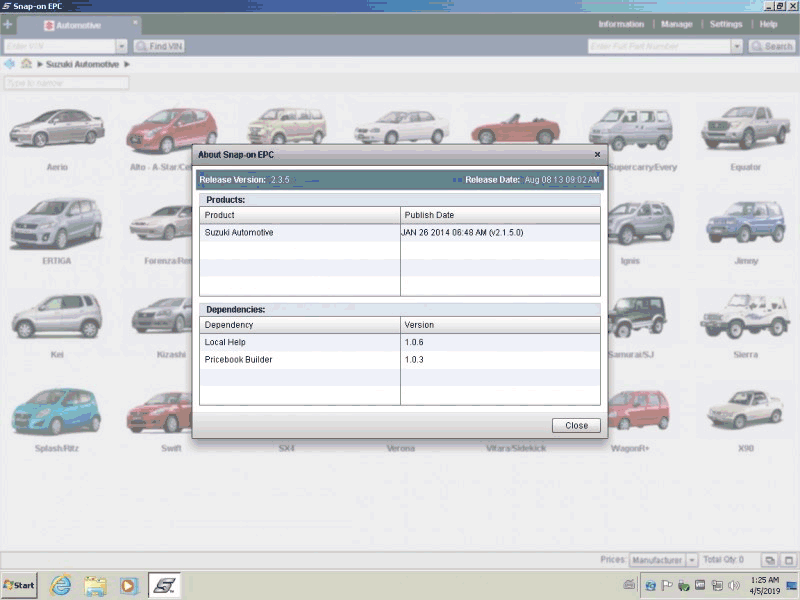Select the Jimny vehicle thumbnail
Image resolution: width=800 pixels, height=600 pixels.
tap(745, 221)
